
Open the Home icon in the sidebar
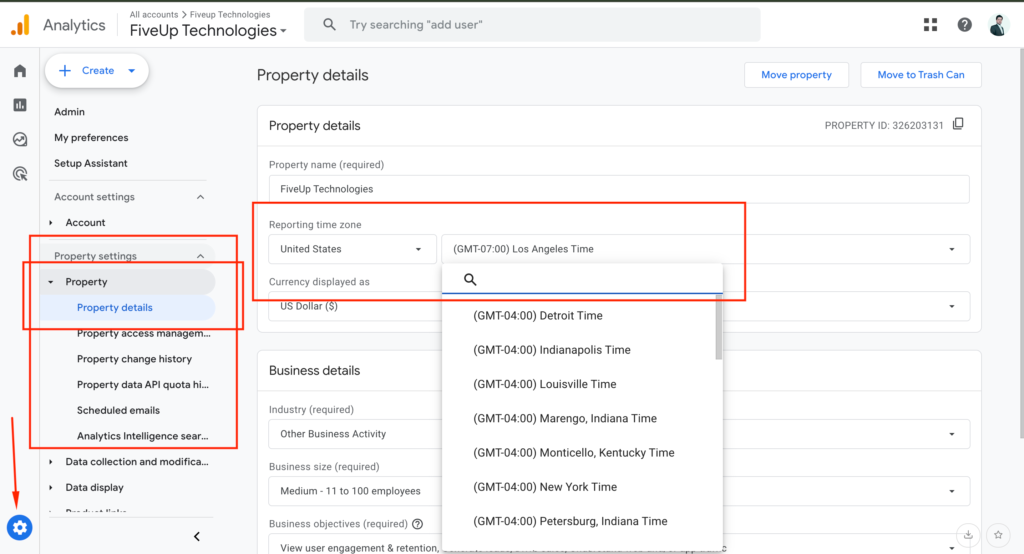pos(20,71)
